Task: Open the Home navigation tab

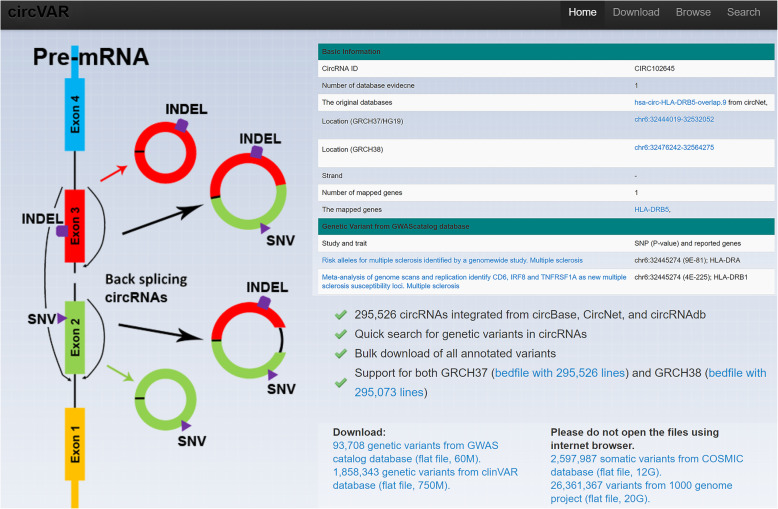Action: tap(582, 12)
